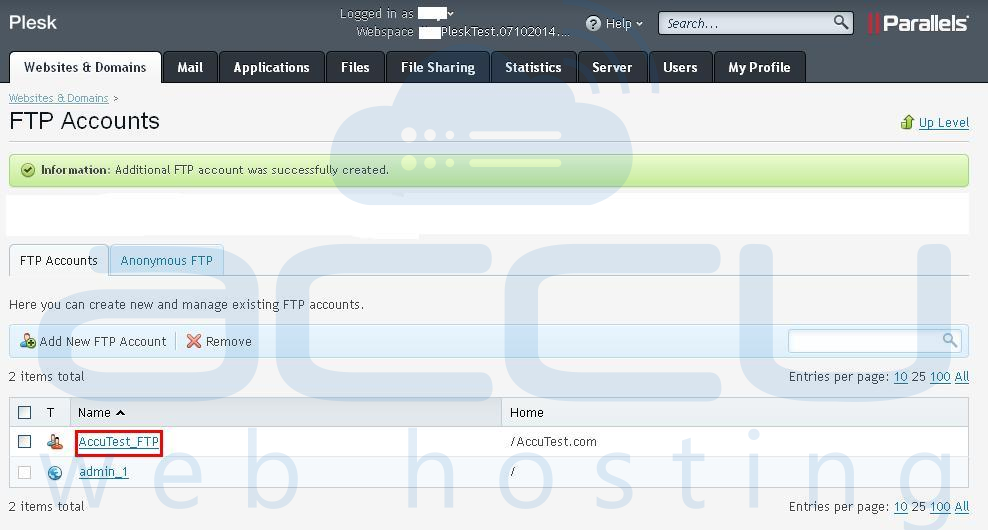Select the FTP Accounts sub-tab

point(59,260)
